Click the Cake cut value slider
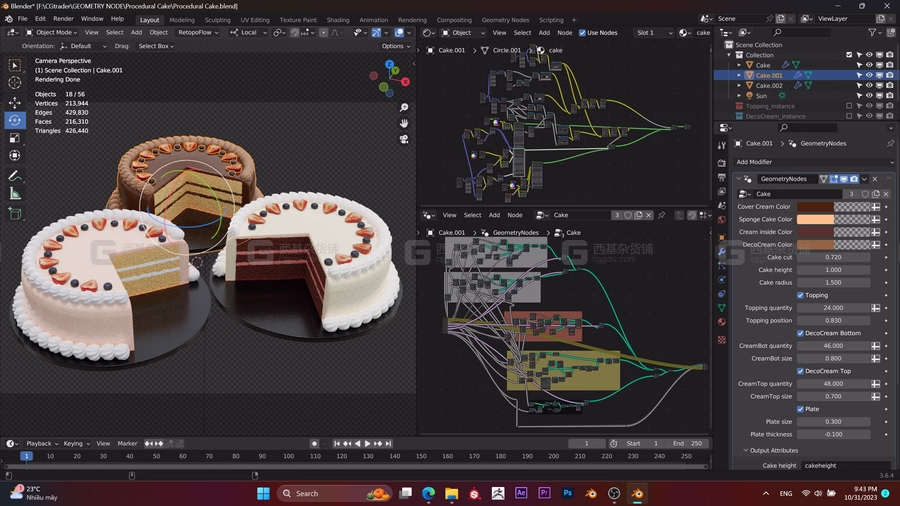Screen dimensions: 900x506 pyautogui.click(x=833, y=257)
